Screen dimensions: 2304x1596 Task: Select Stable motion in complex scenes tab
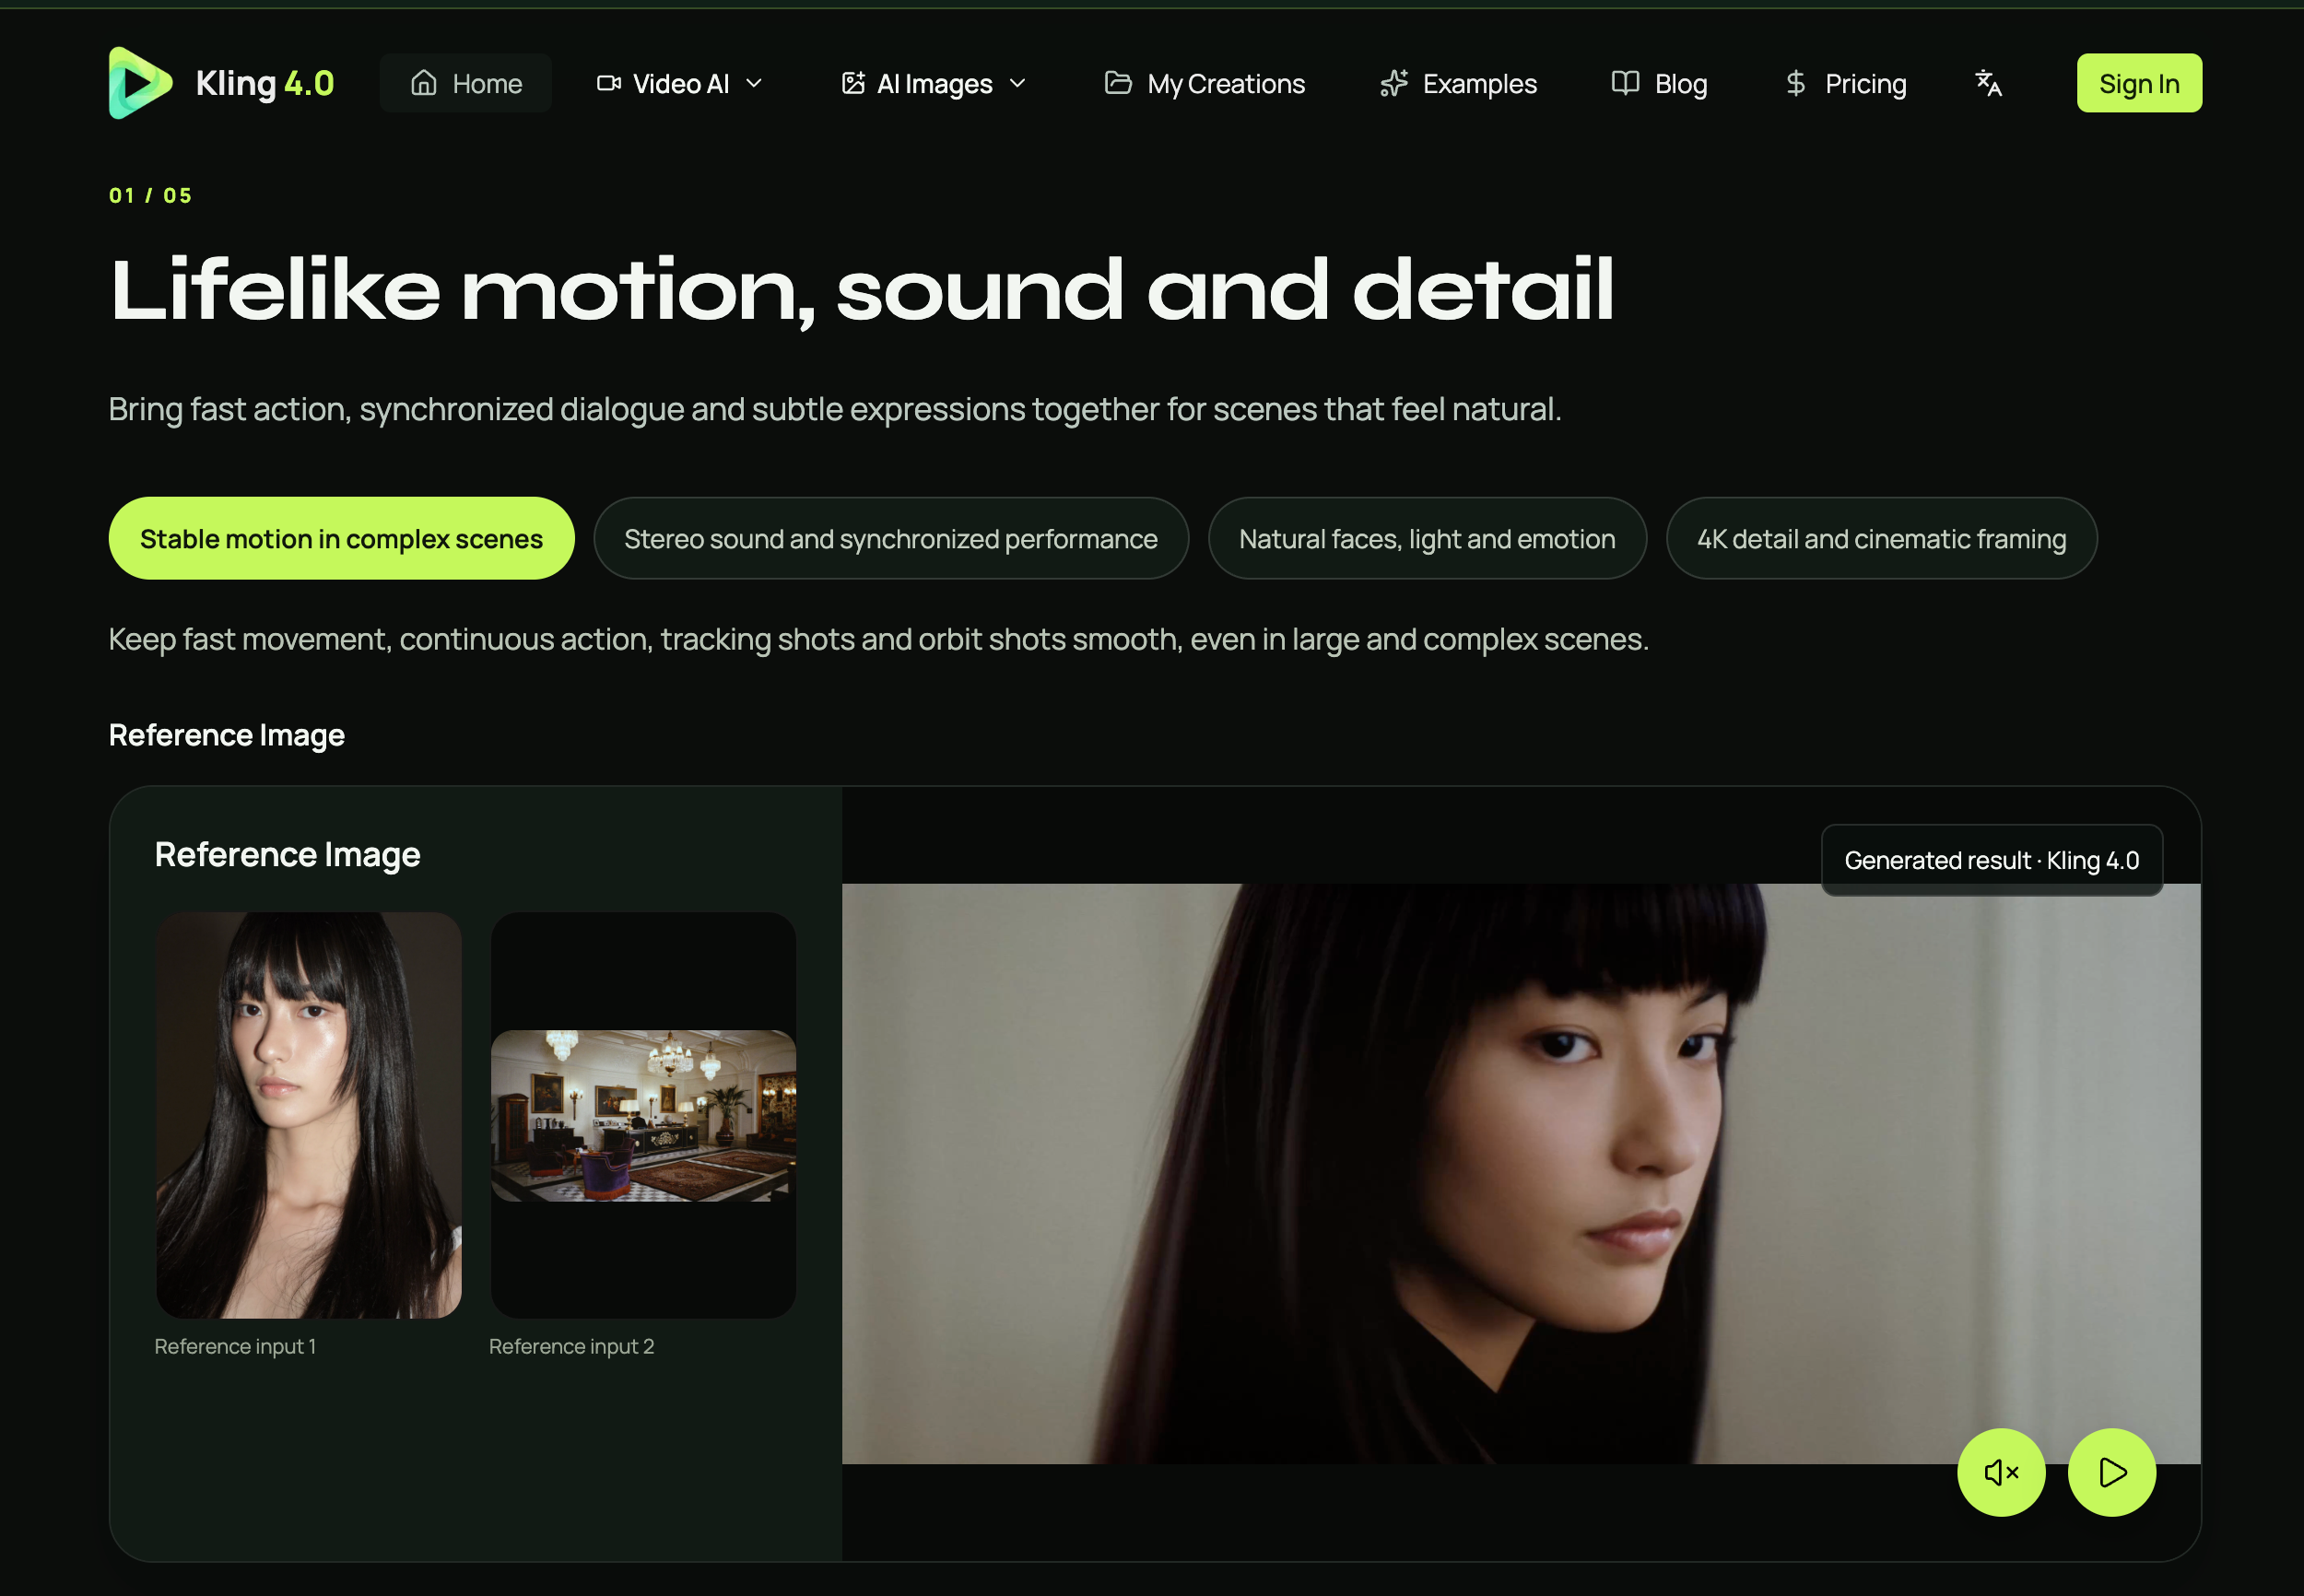coord(341,538)
